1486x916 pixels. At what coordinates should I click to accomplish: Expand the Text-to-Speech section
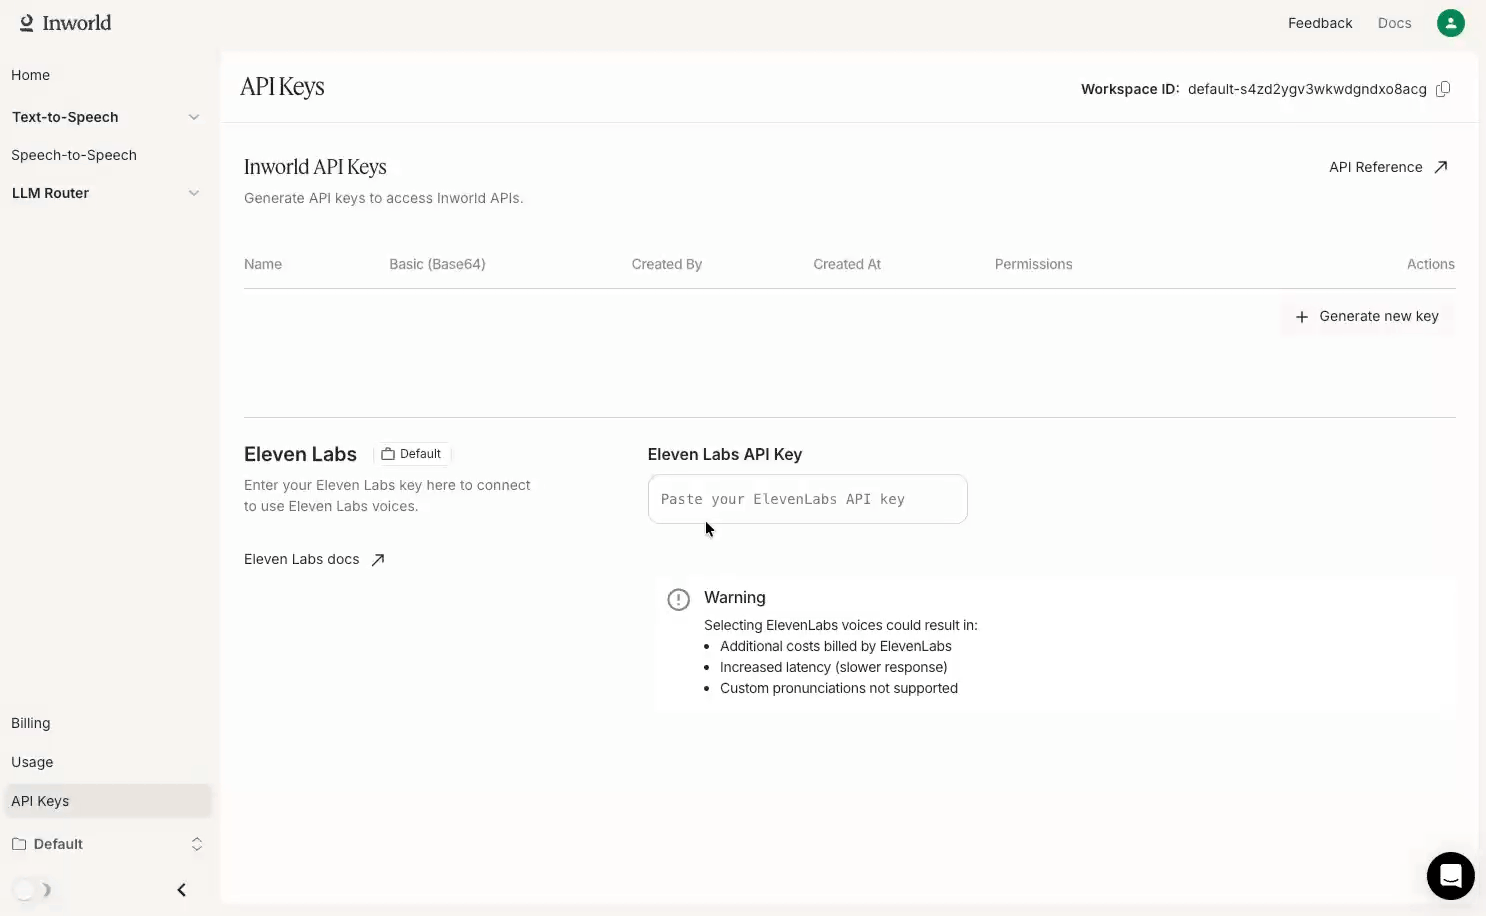(x=106, y=117)
